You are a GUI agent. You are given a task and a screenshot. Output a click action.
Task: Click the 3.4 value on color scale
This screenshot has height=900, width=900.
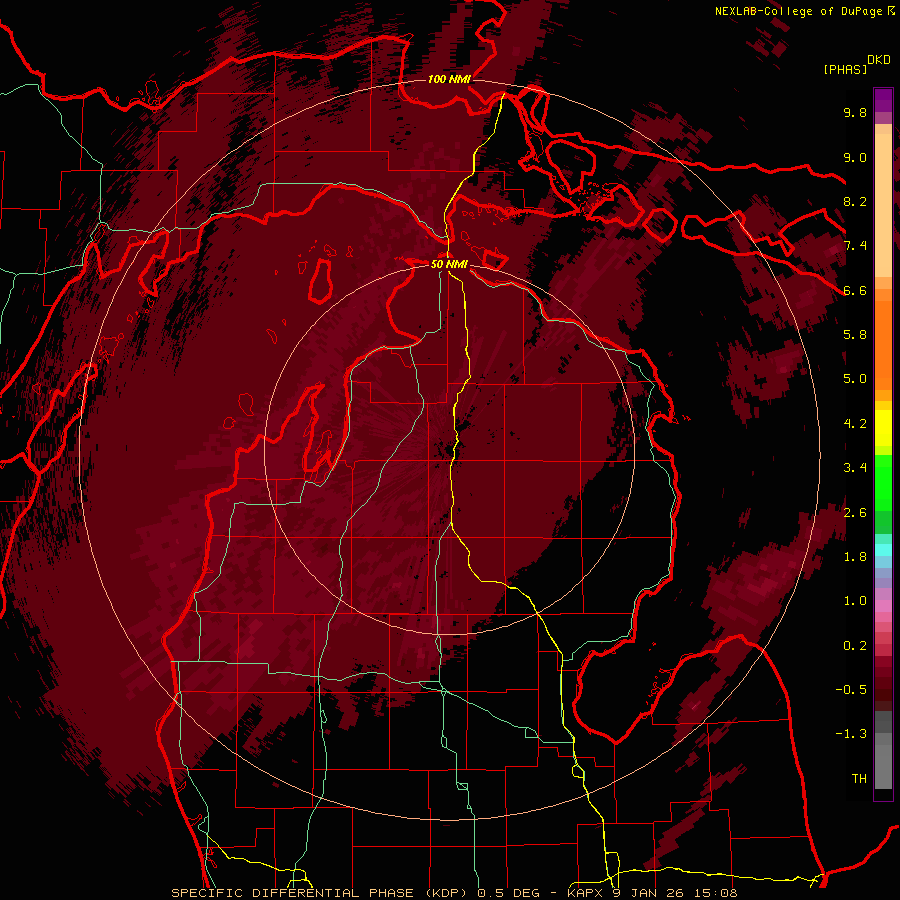[855, 468]
